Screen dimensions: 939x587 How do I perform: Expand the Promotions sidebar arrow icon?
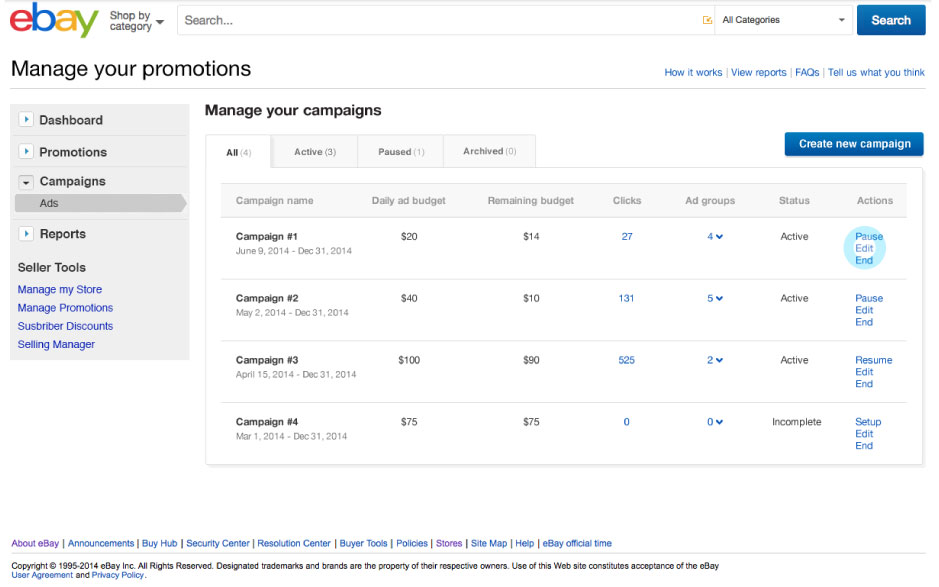click(x=26, y=152)
